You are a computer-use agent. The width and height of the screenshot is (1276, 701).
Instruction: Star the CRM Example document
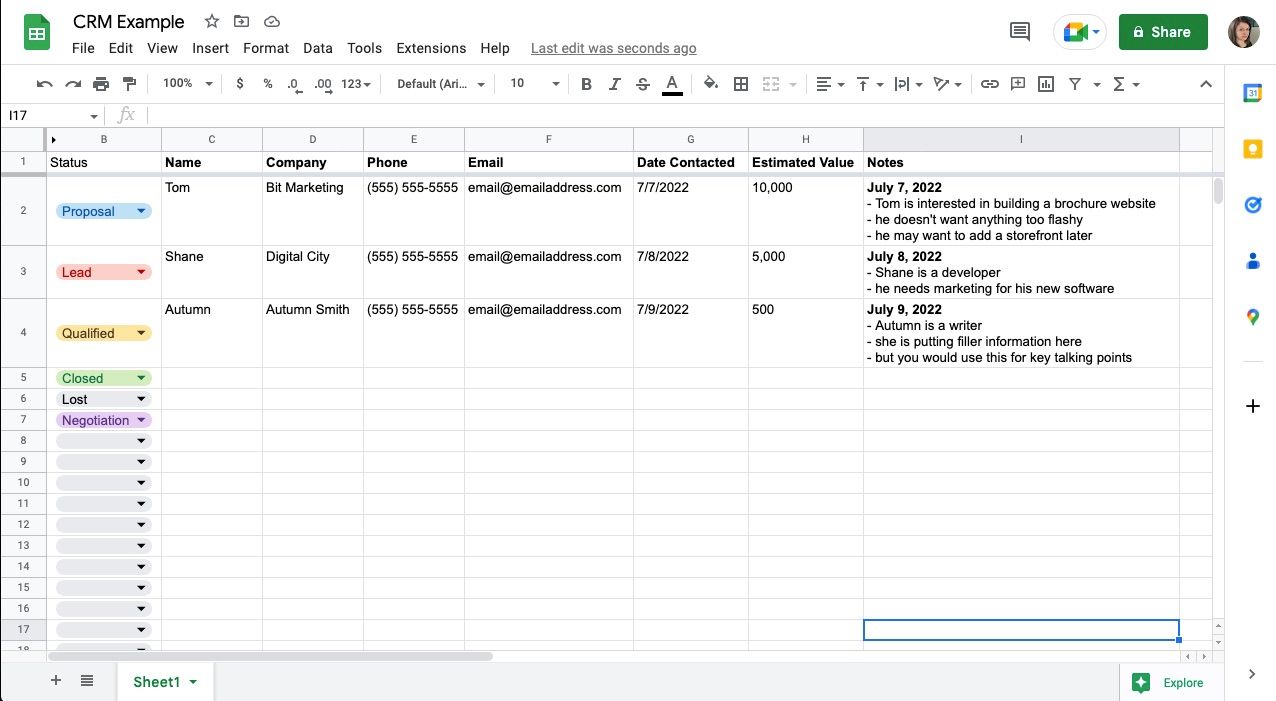(211, 21)
